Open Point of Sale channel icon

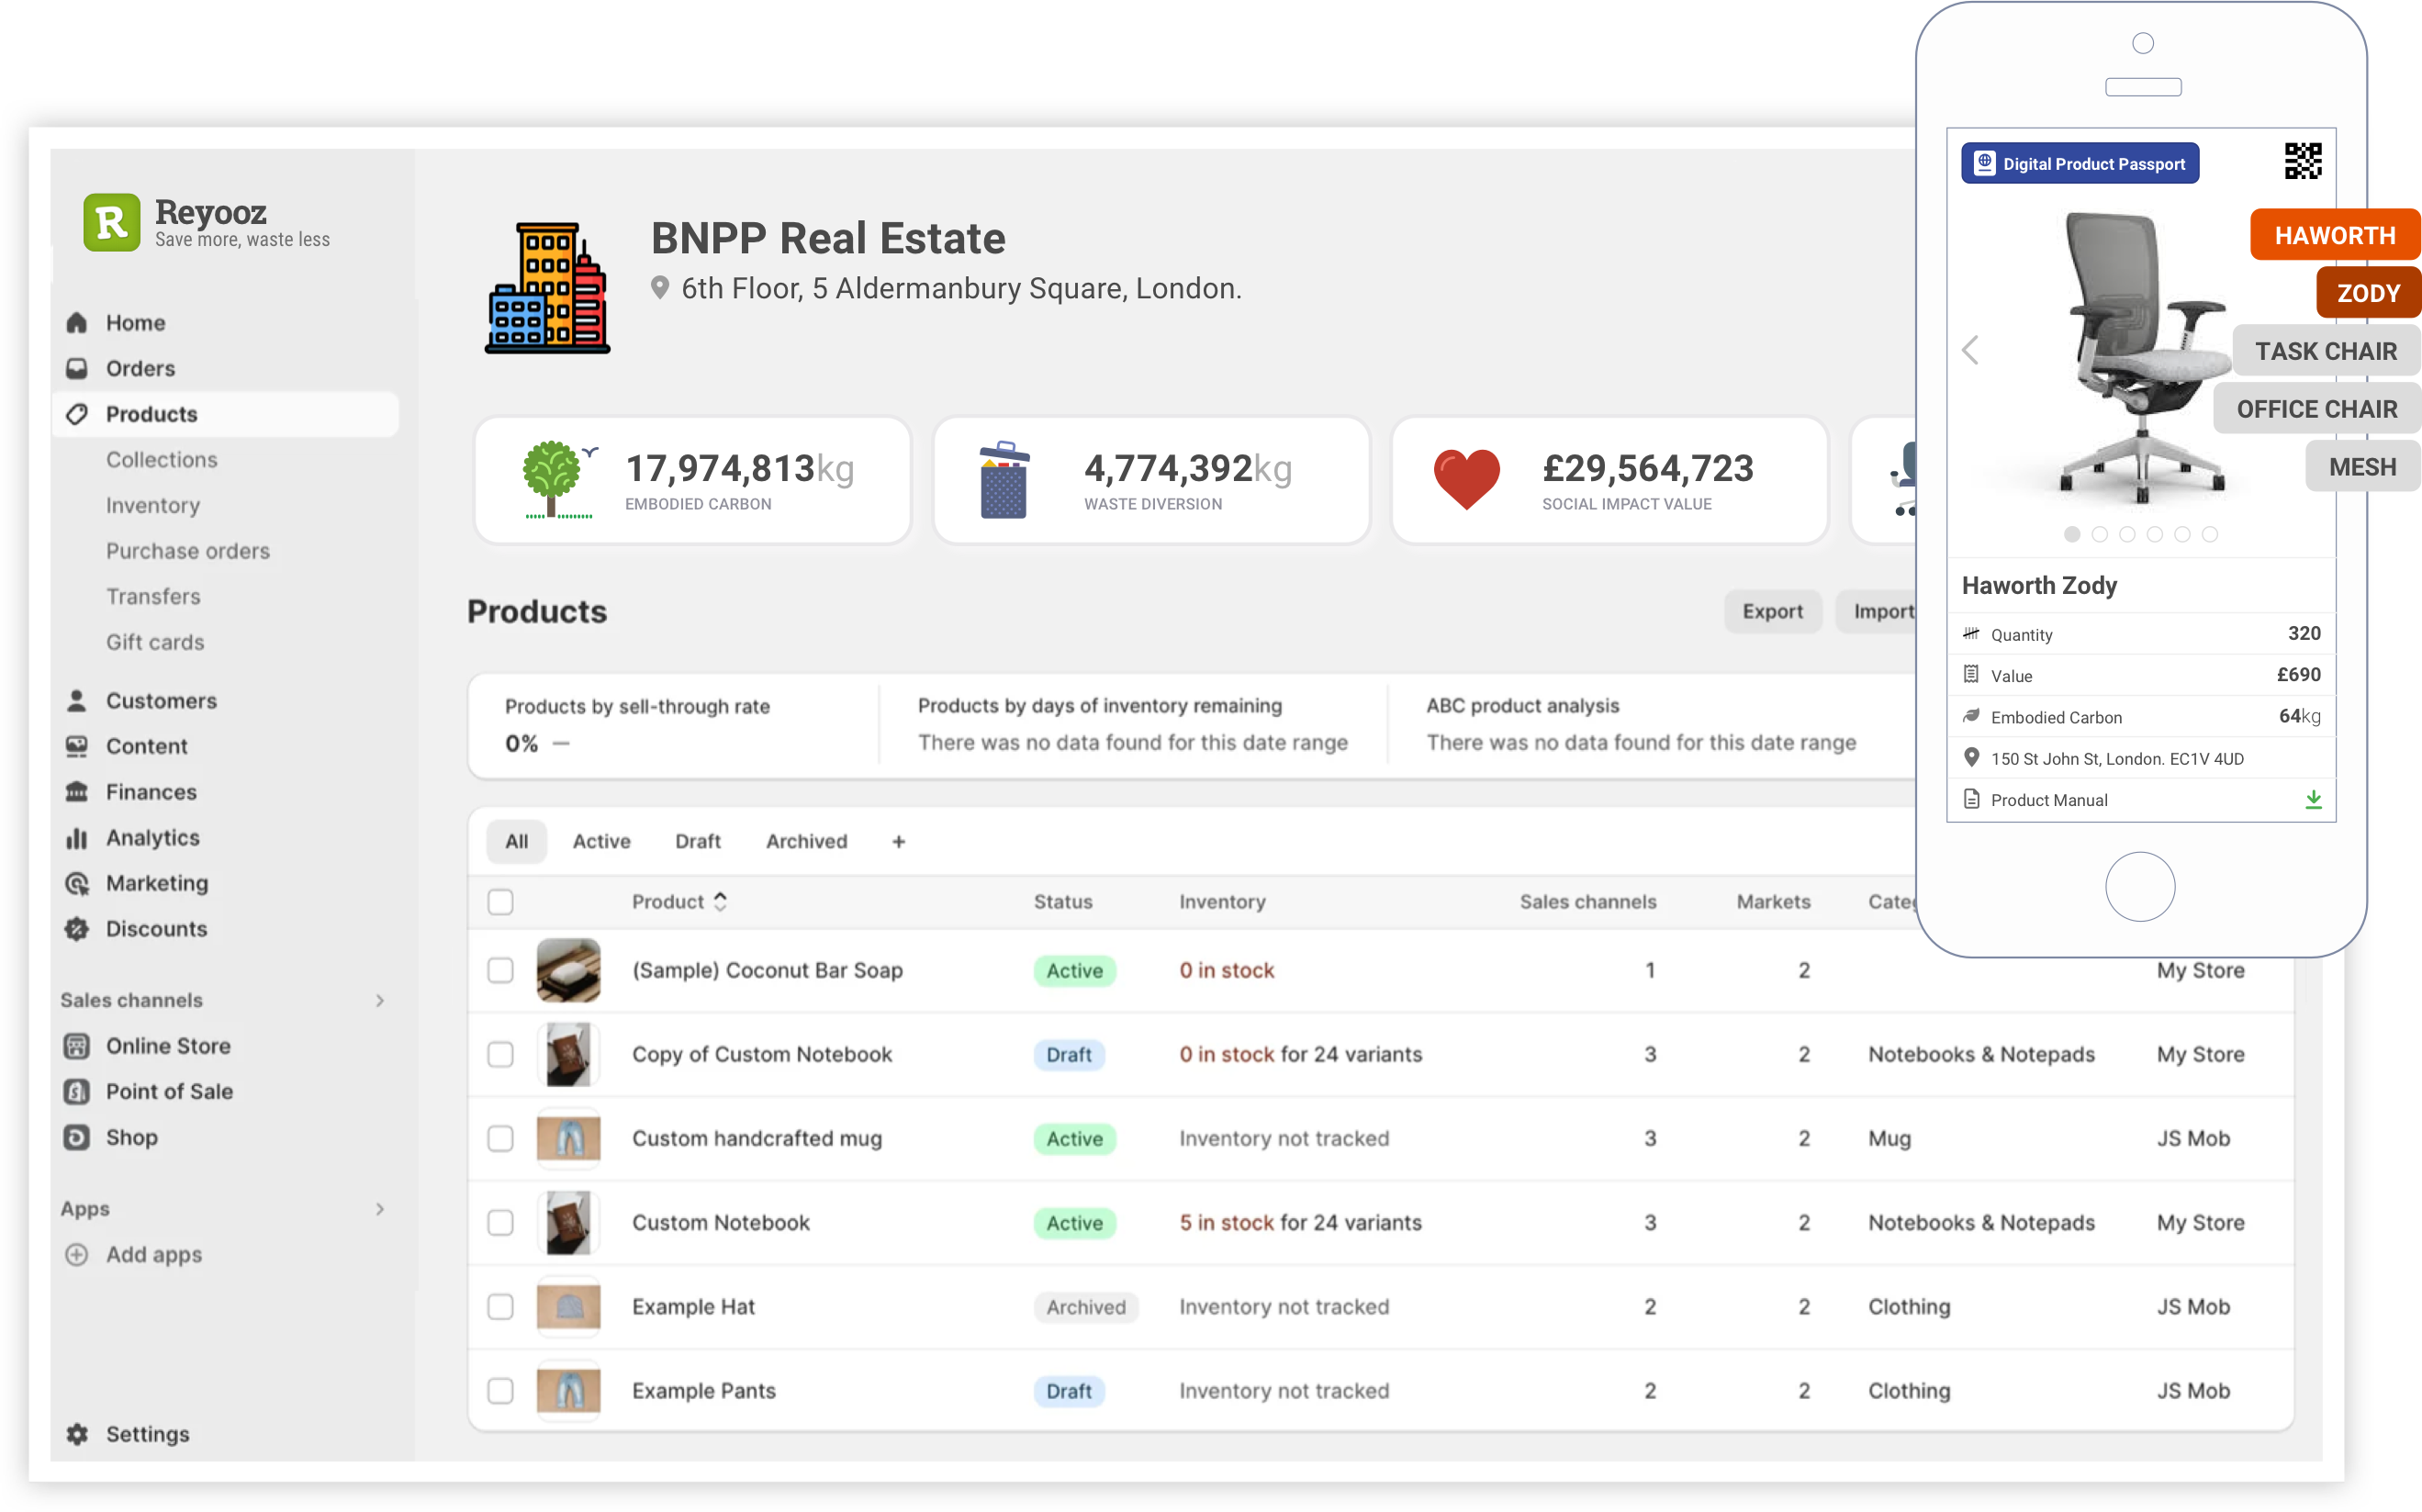(77, 1091)
